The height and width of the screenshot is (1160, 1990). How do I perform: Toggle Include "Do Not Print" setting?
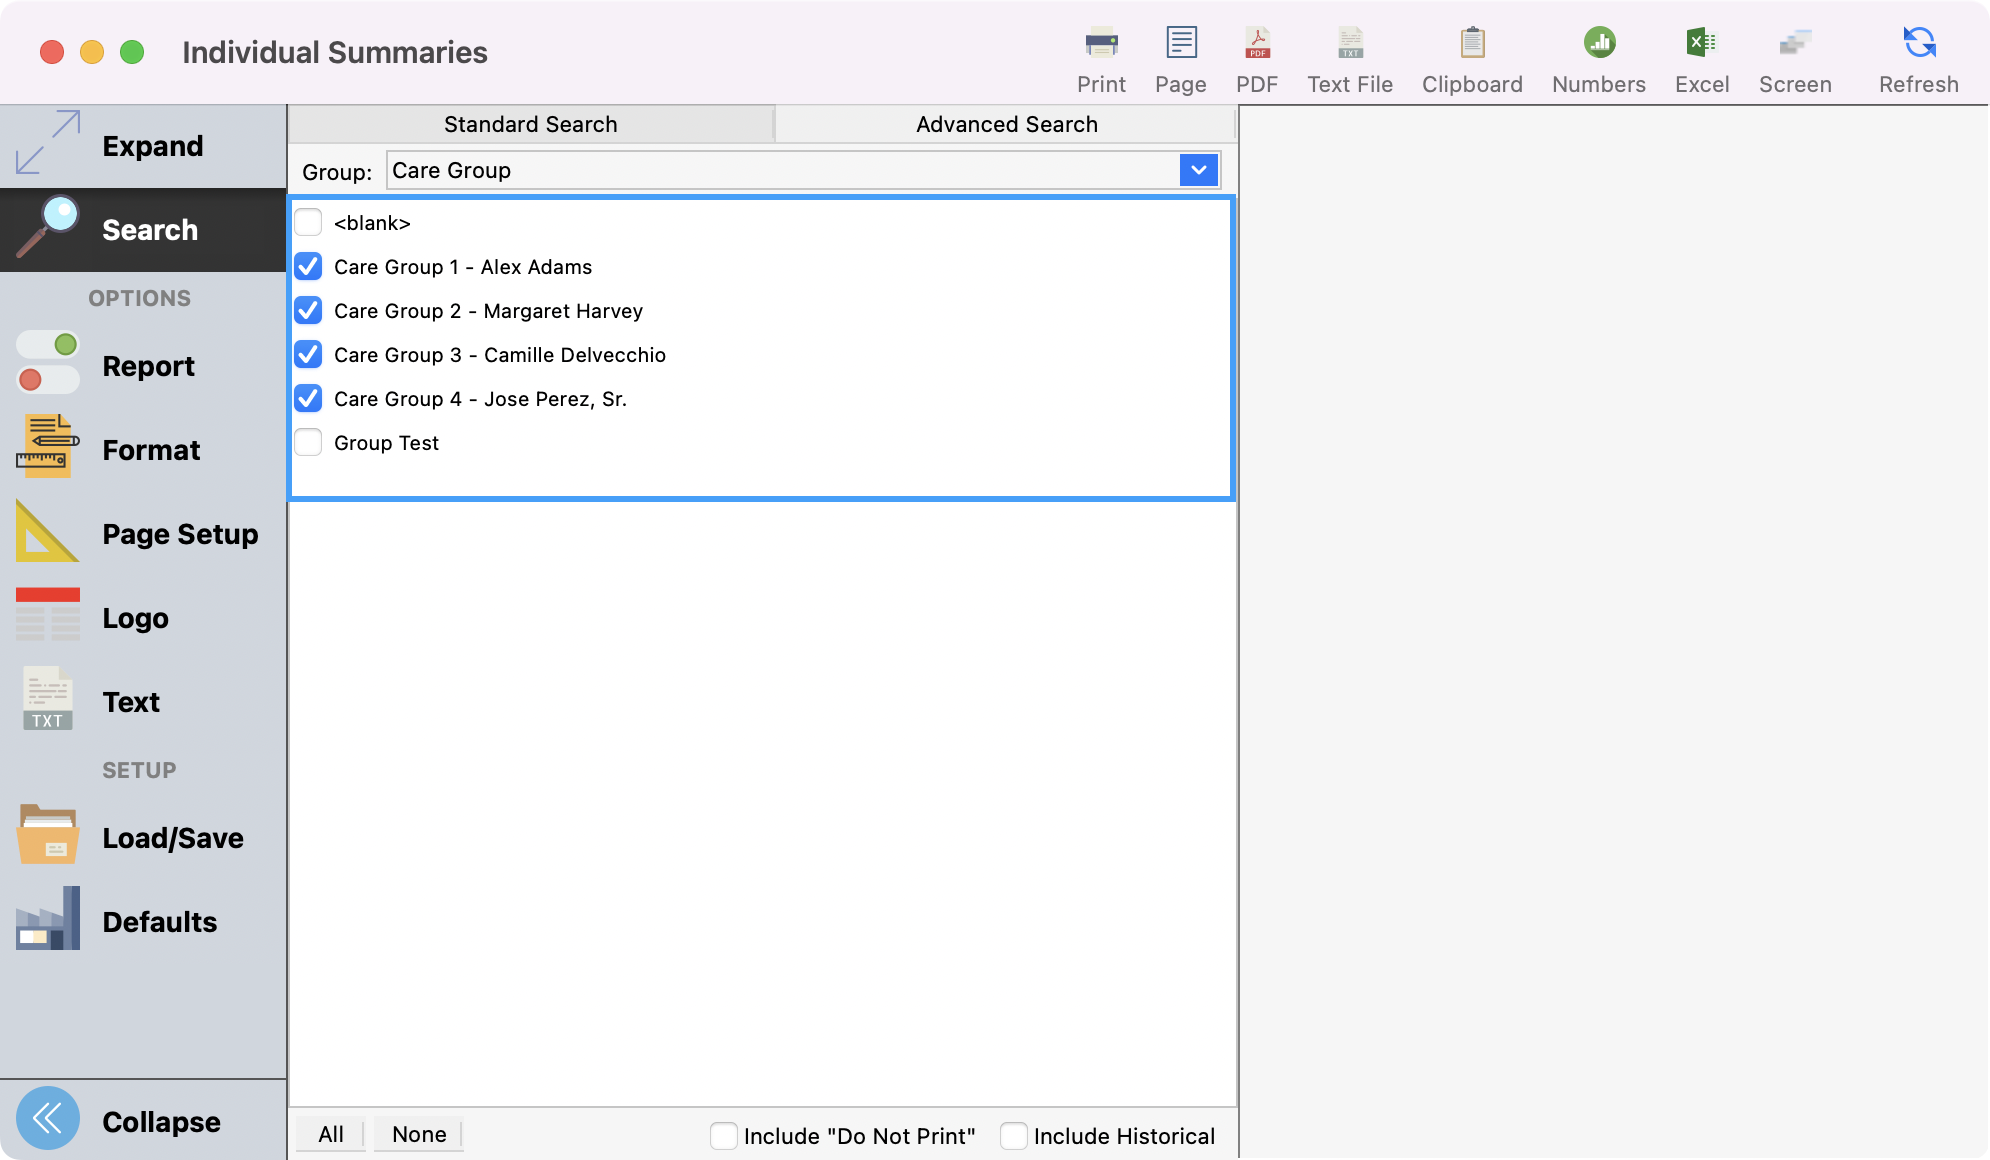pos(723,1135)
